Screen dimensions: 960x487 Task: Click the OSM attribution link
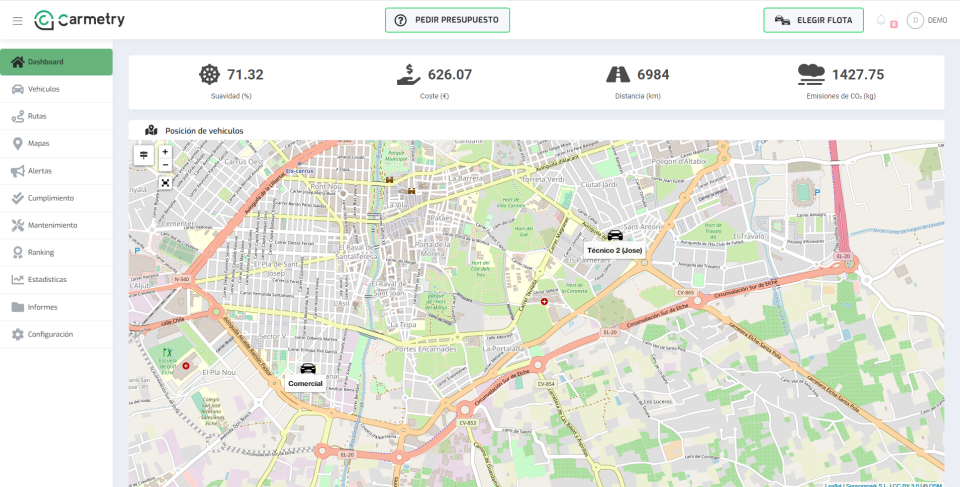[935, 485]
